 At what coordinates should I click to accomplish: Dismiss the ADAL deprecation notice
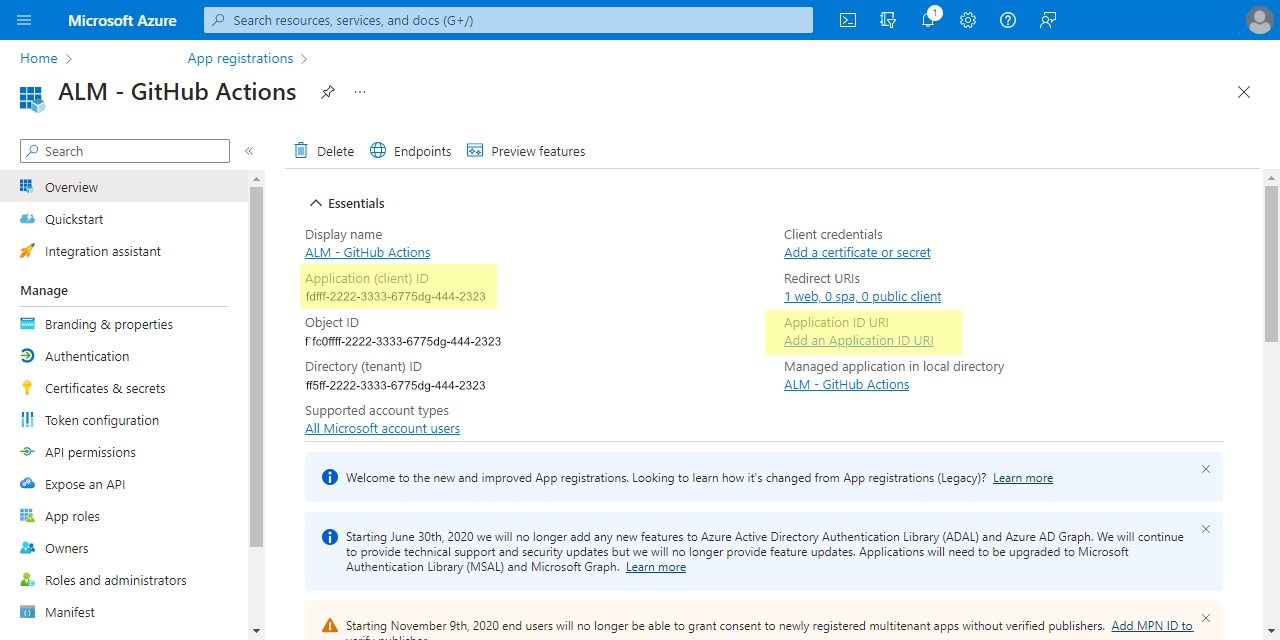tap(1205, 529)
